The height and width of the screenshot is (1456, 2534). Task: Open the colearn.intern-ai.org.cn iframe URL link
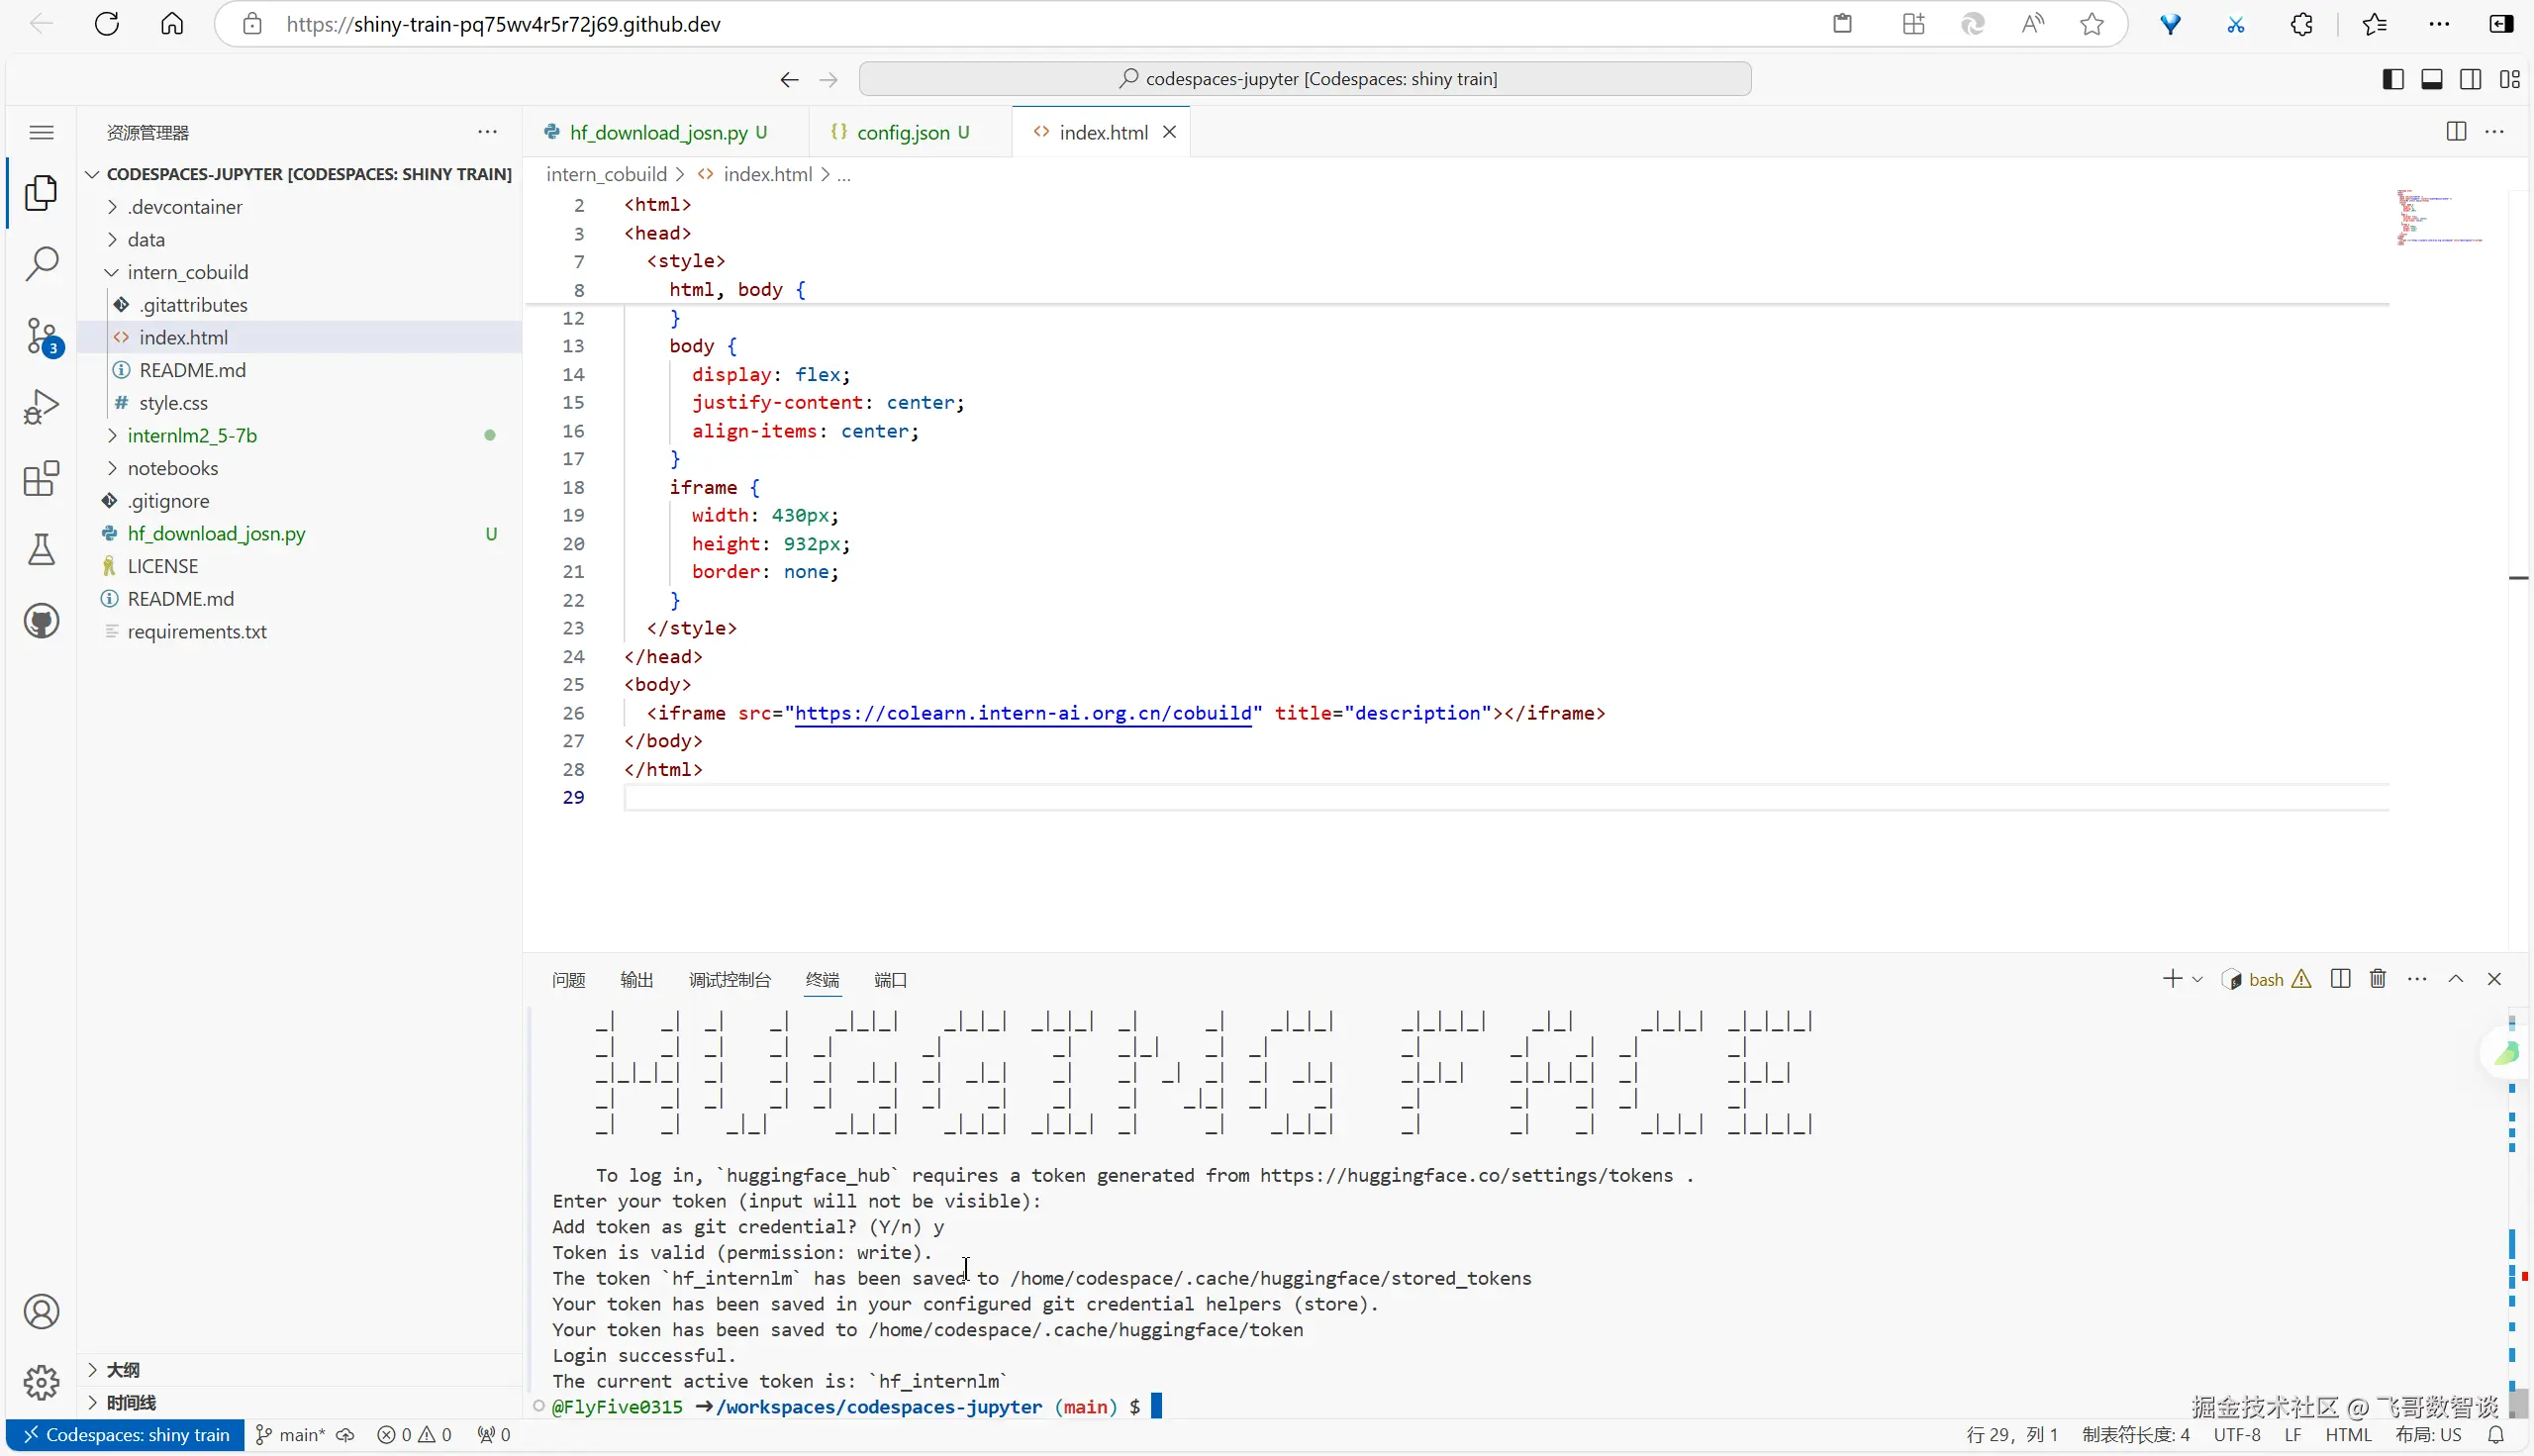[1022, 713]
